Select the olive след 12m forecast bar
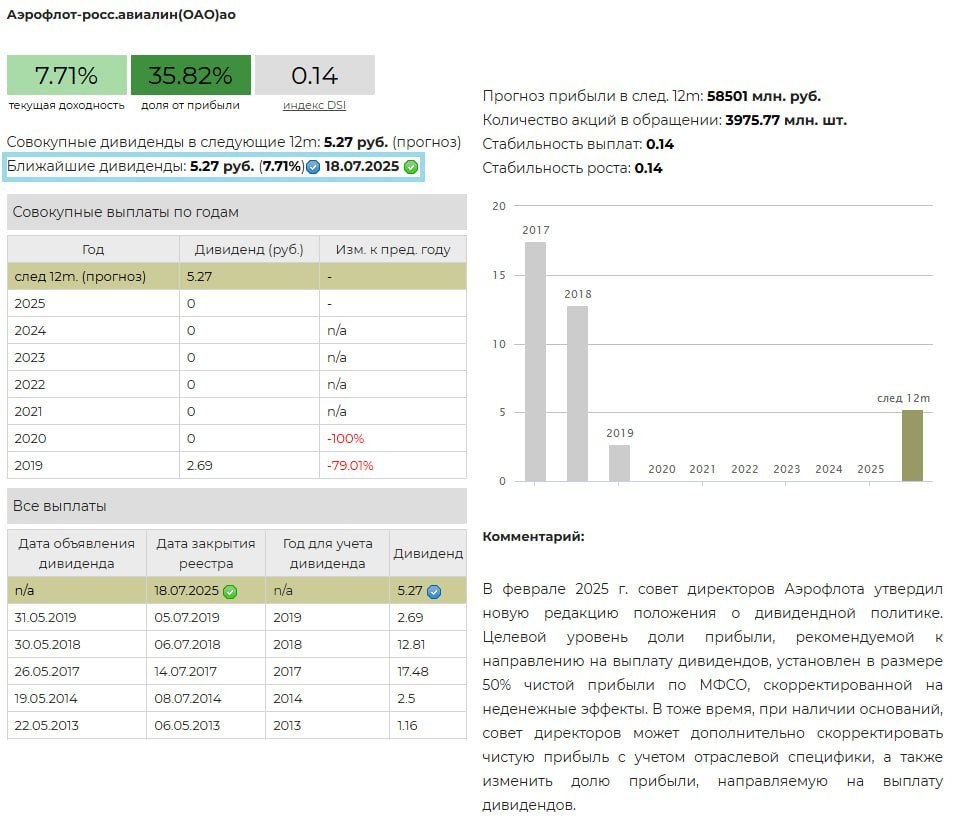 [x=912, y=445]
